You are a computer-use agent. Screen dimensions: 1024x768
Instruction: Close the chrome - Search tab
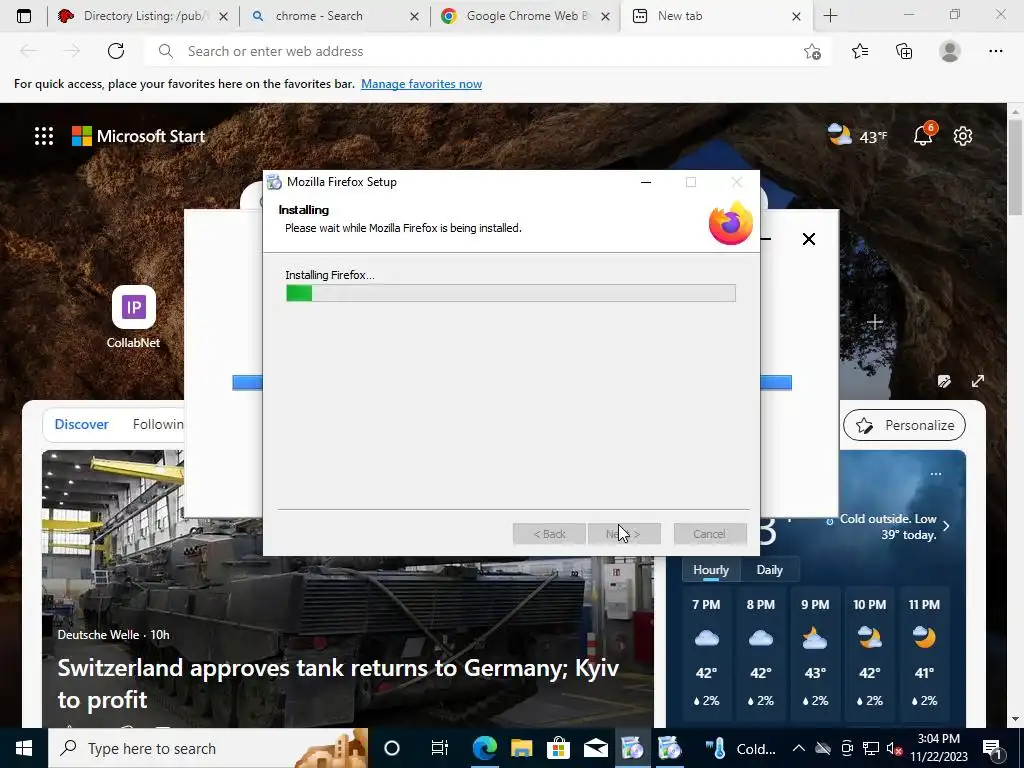(414, 16)
